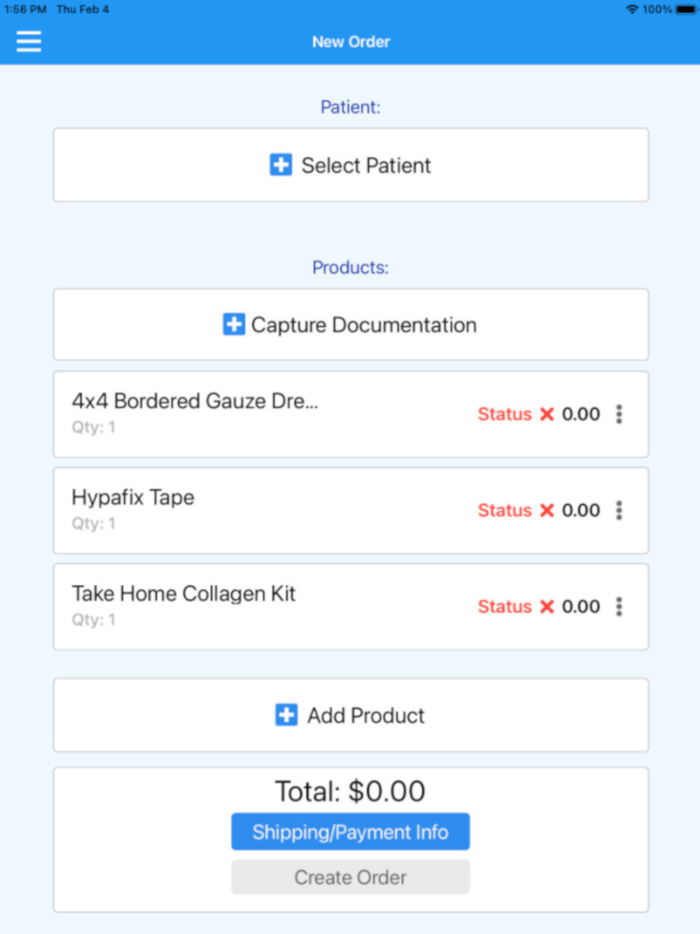Click the Total: $0.00 amount
700x934 pixels.
(350, 790)
